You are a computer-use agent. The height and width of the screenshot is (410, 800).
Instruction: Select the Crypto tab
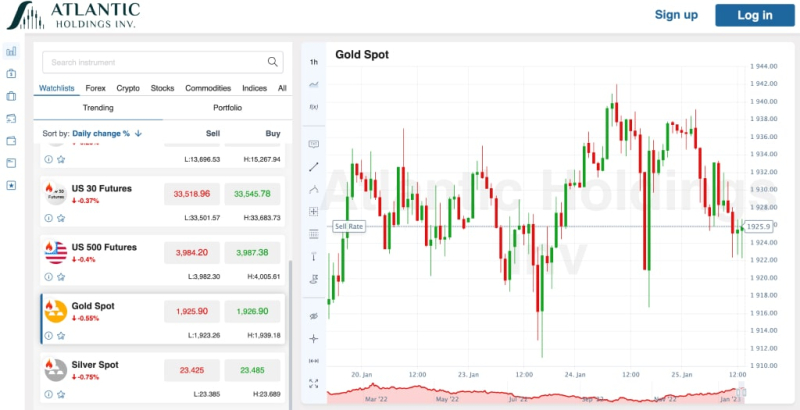tap(128, 88)
